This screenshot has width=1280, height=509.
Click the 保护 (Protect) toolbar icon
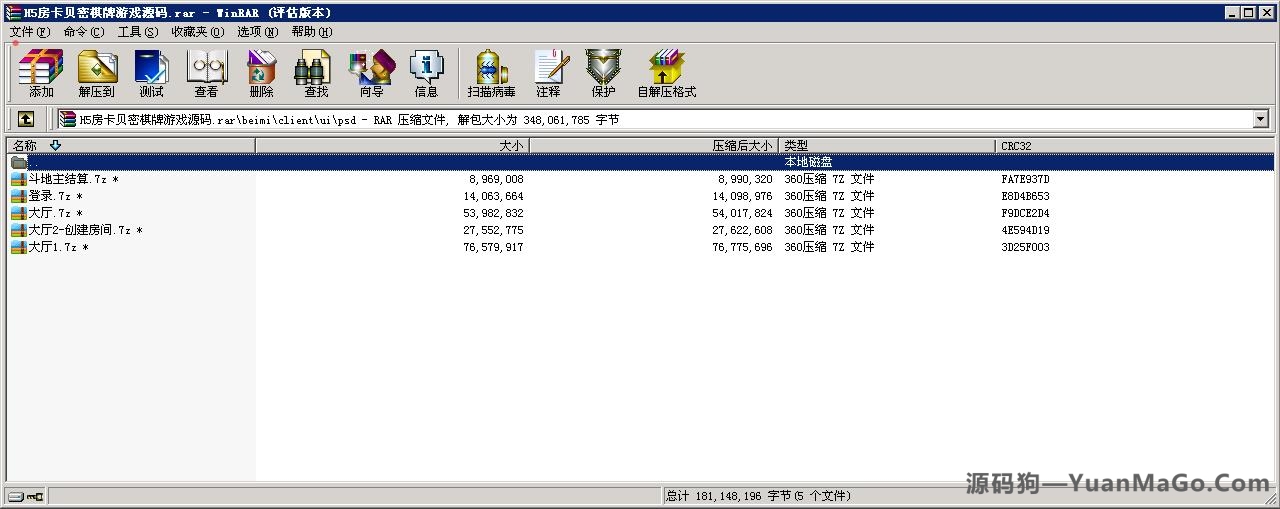tap(603, 73)
